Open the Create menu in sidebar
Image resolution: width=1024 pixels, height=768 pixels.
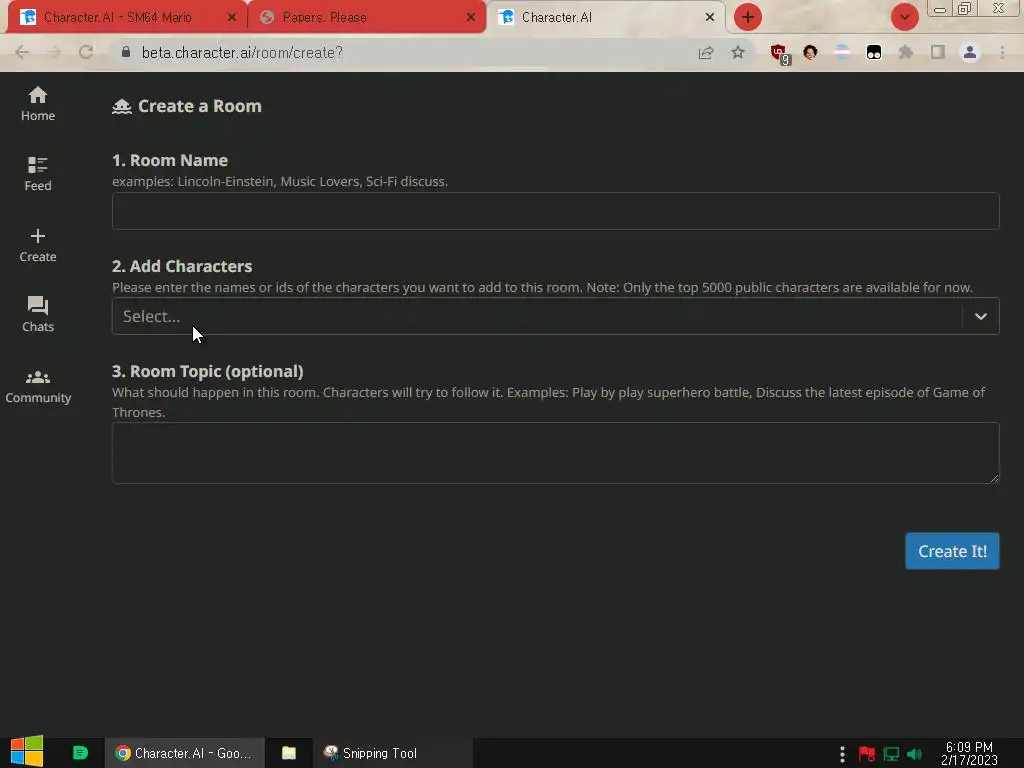point(38,246)
